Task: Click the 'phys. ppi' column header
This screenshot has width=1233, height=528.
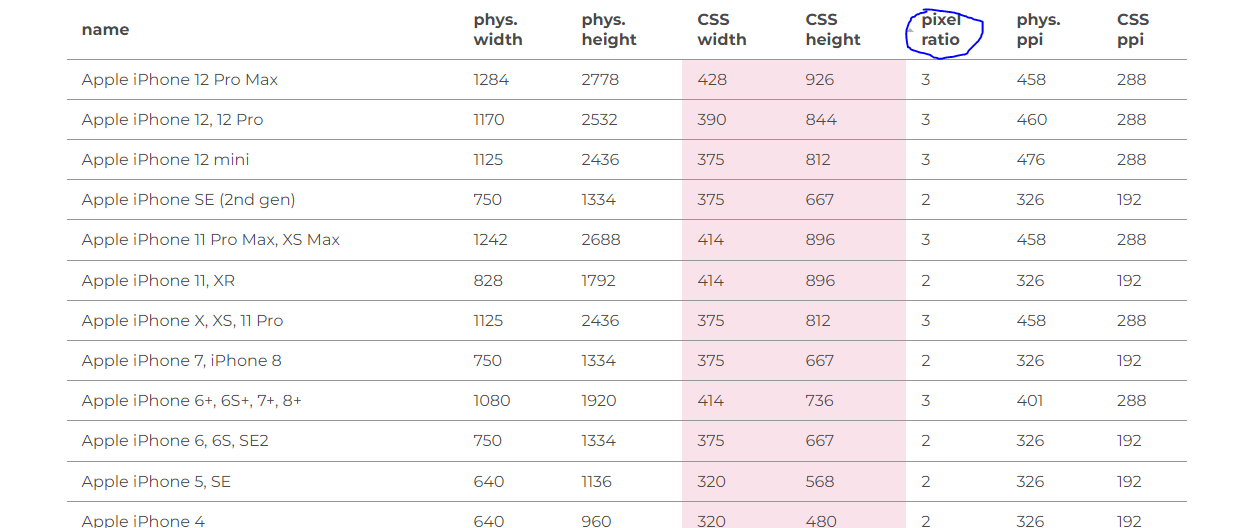Action: click(x=1038, y=30)
